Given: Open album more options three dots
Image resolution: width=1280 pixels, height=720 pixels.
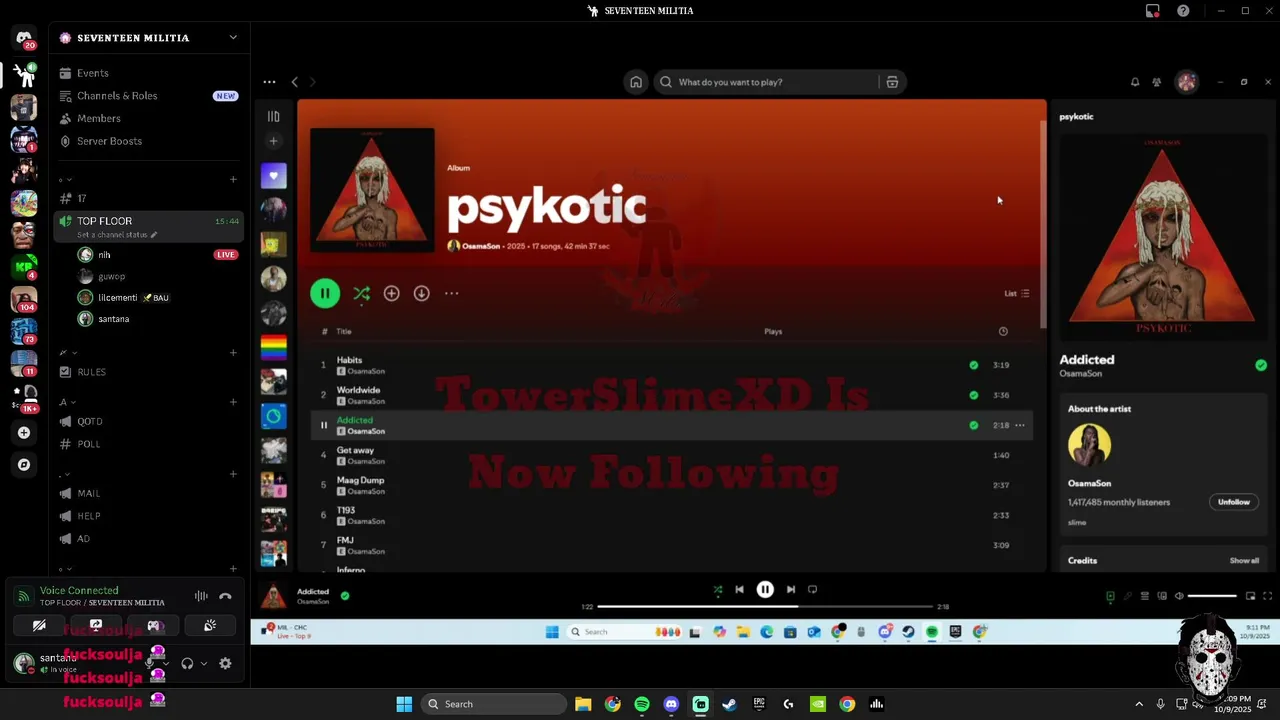Looking at the screenshot, I should pos(452,293).
